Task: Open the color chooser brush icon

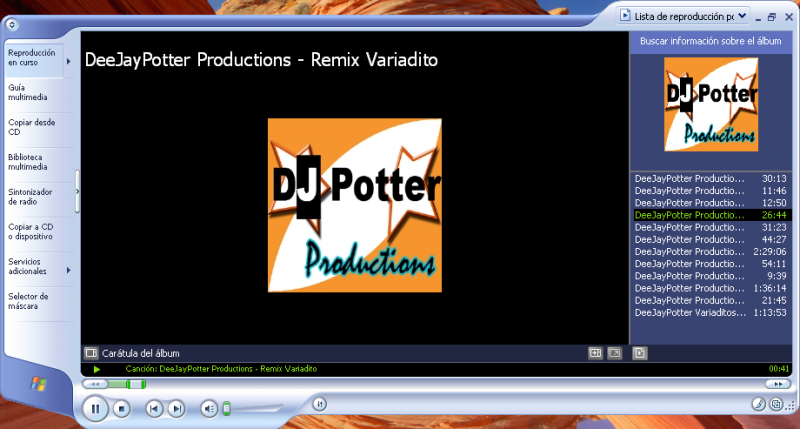Action: click(x=759, y=404)
